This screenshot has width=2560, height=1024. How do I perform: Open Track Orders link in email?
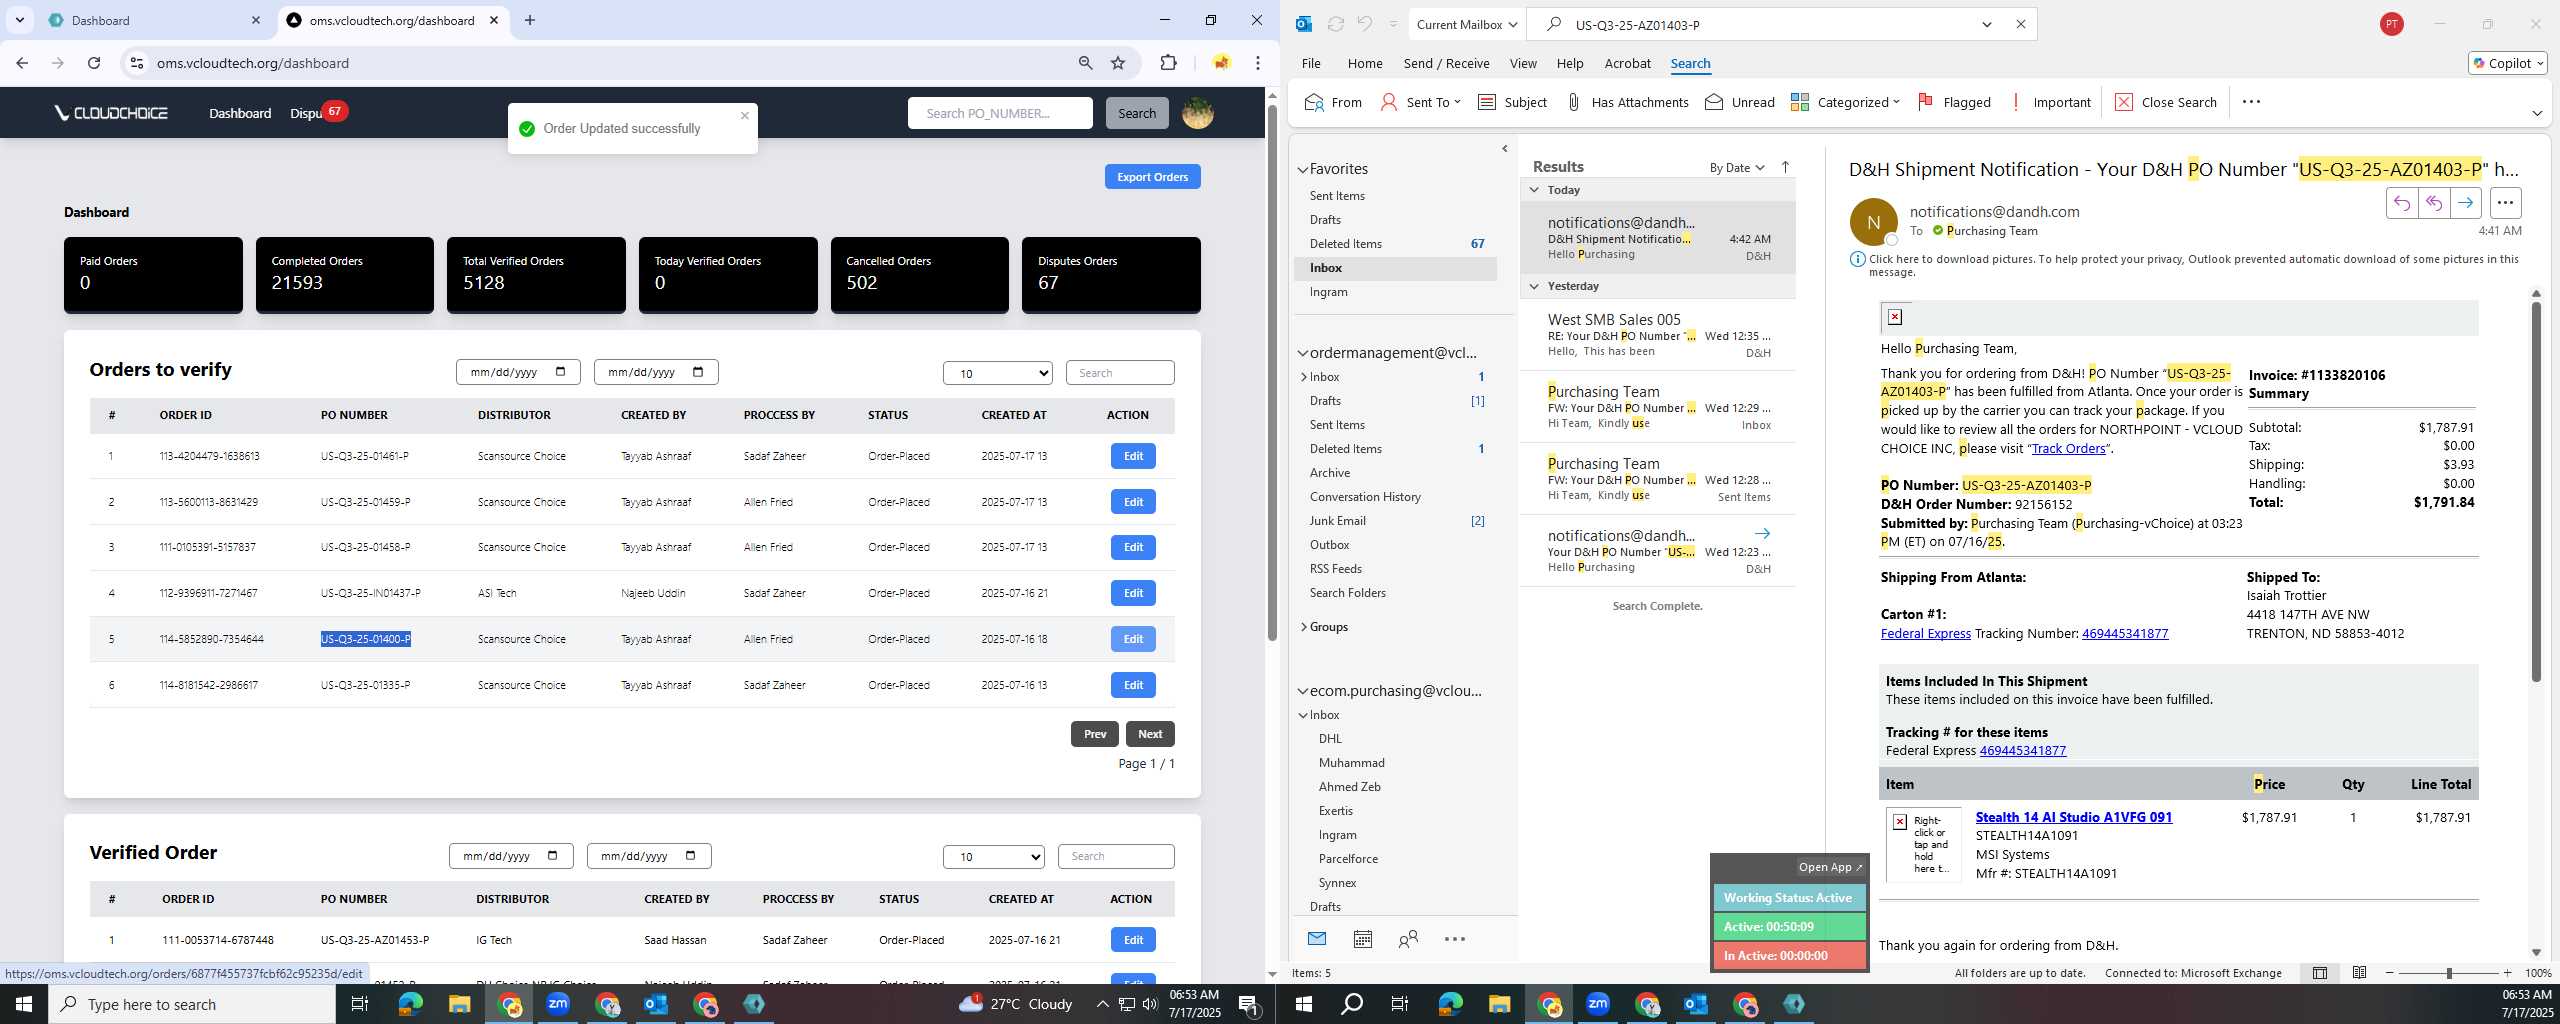2068,448
